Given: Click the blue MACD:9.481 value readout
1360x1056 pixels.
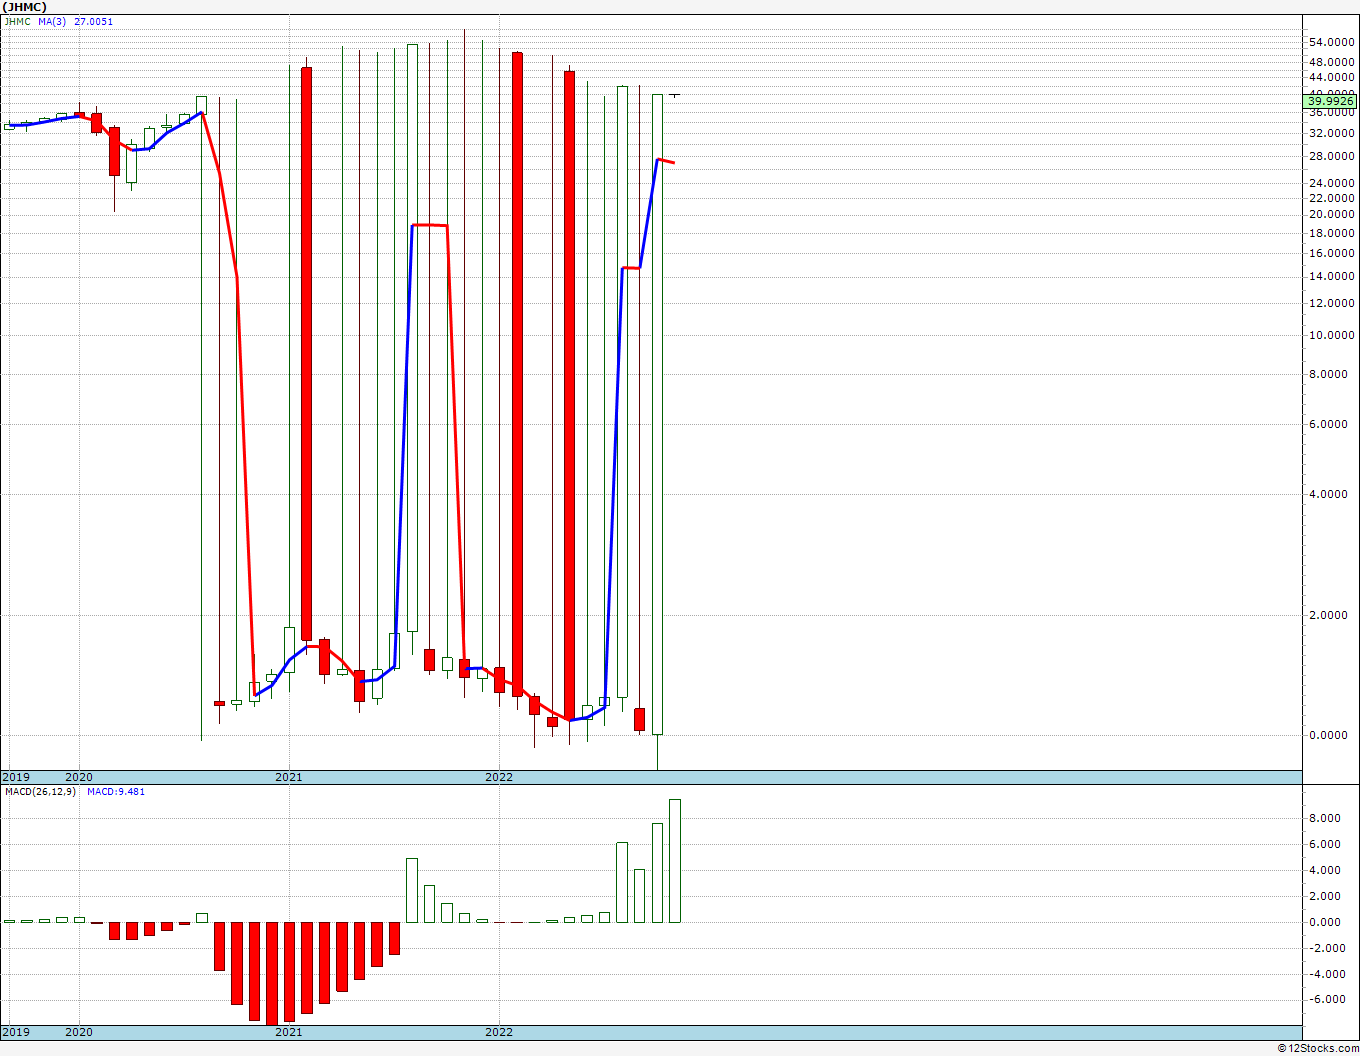Looking at the screenshot, I should click(115, 792).
